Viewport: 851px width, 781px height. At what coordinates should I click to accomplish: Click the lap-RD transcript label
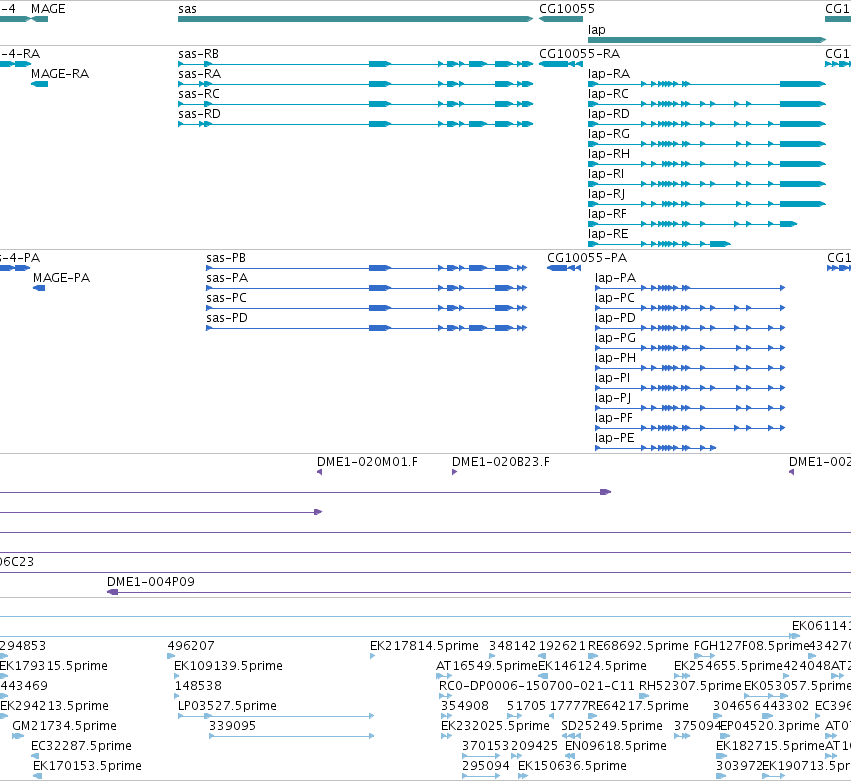[x=609, y=114]
